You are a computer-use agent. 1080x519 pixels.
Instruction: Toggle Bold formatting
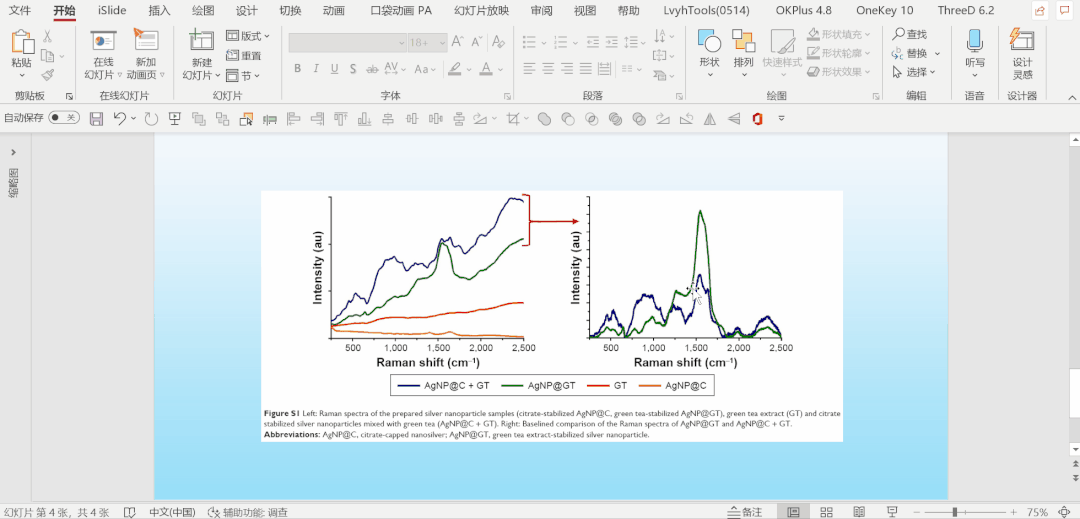click(298, 68)
